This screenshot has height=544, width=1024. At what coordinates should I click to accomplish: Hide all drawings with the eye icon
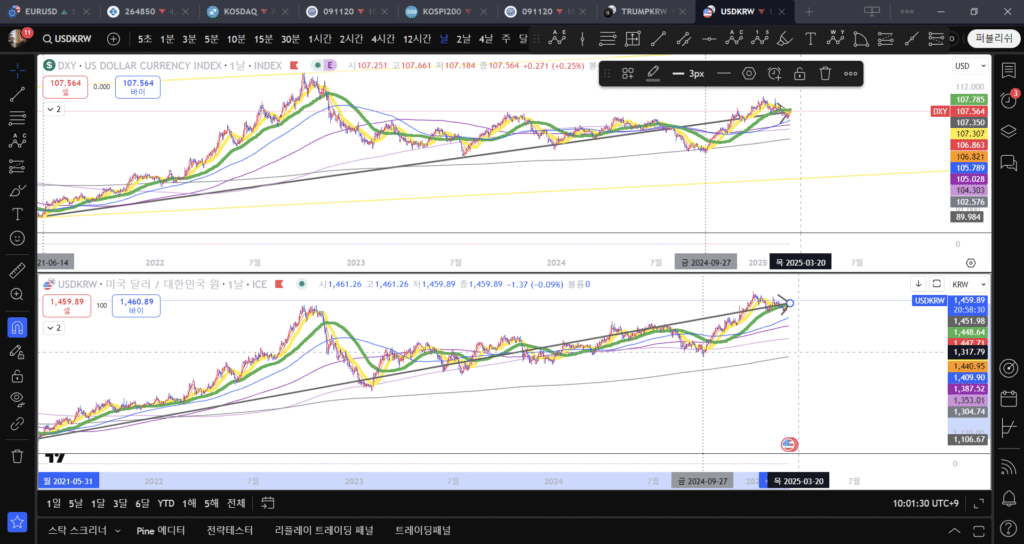tap(18, 399)
